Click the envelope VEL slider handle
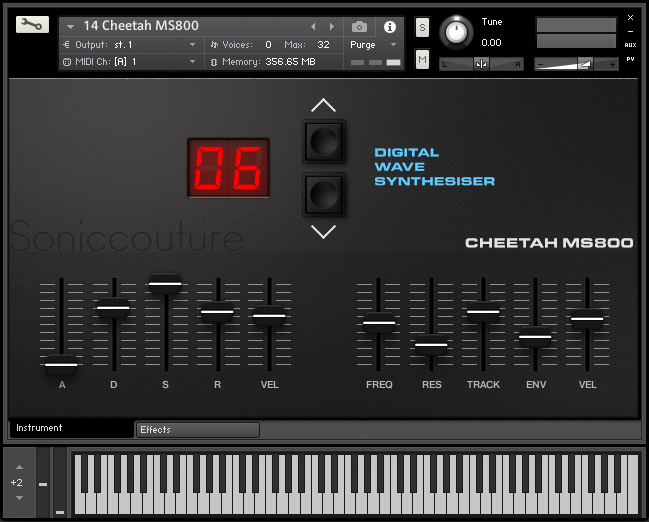This screenshot has width=649, height=522. point(269,316)
